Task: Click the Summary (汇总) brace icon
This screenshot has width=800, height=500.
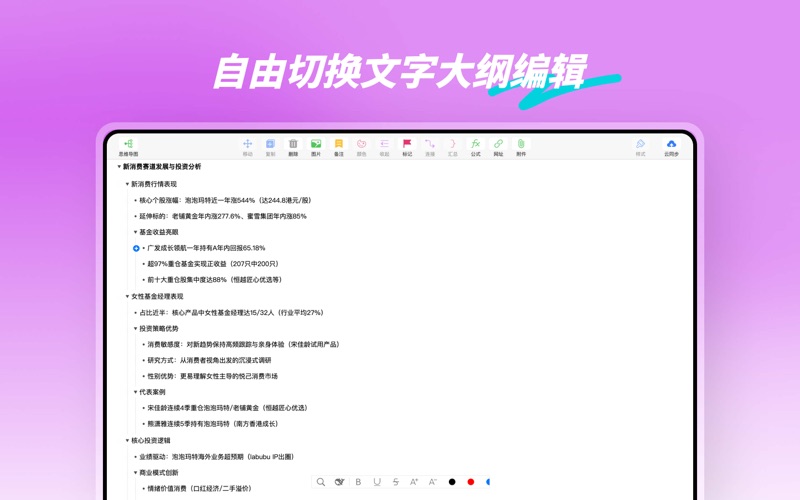Action: [453, 147]
